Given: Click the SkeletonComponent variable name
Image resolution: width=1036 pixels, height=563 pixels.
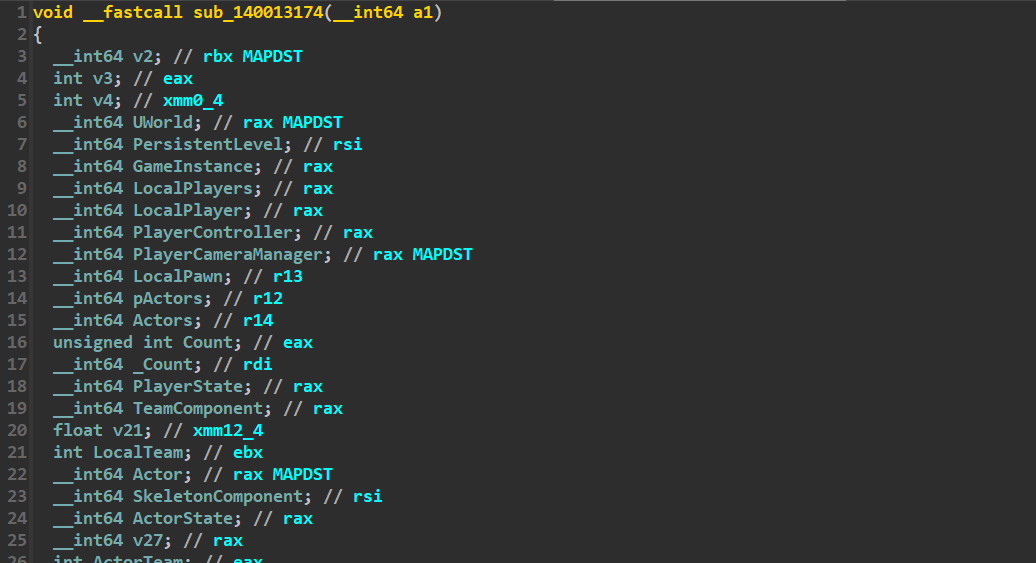Looking at the screenshot, I should (217, 496).
